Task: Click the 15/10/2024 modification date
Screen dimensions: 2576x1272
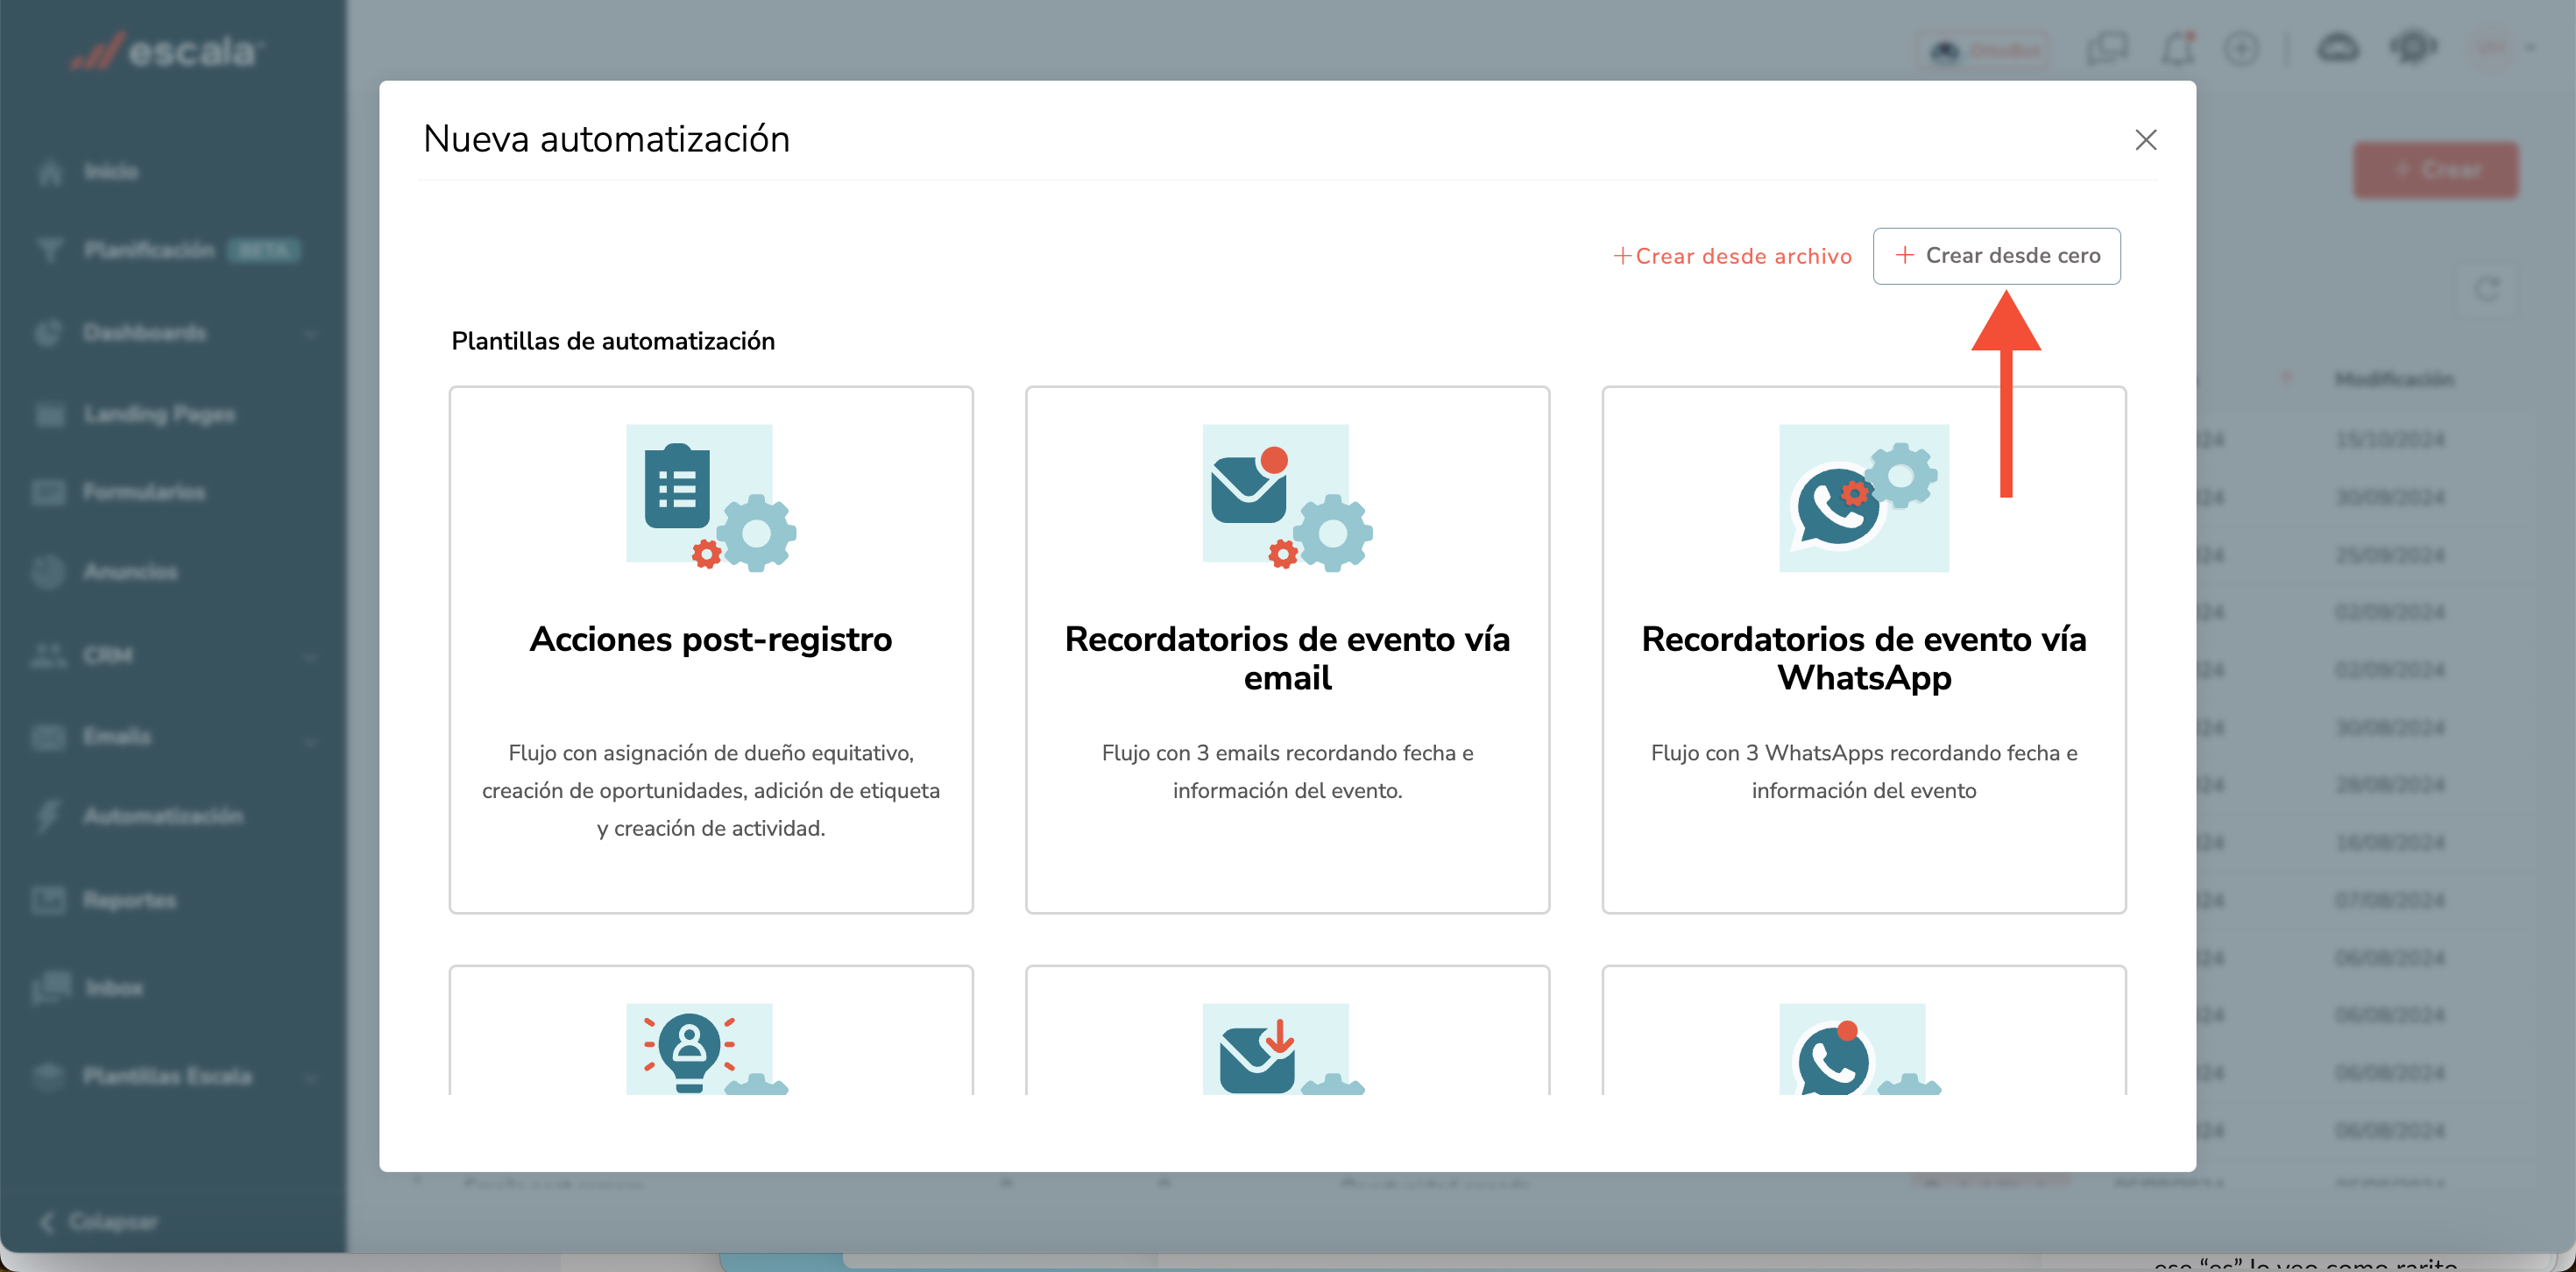Action: click(x=2390, y=440)
